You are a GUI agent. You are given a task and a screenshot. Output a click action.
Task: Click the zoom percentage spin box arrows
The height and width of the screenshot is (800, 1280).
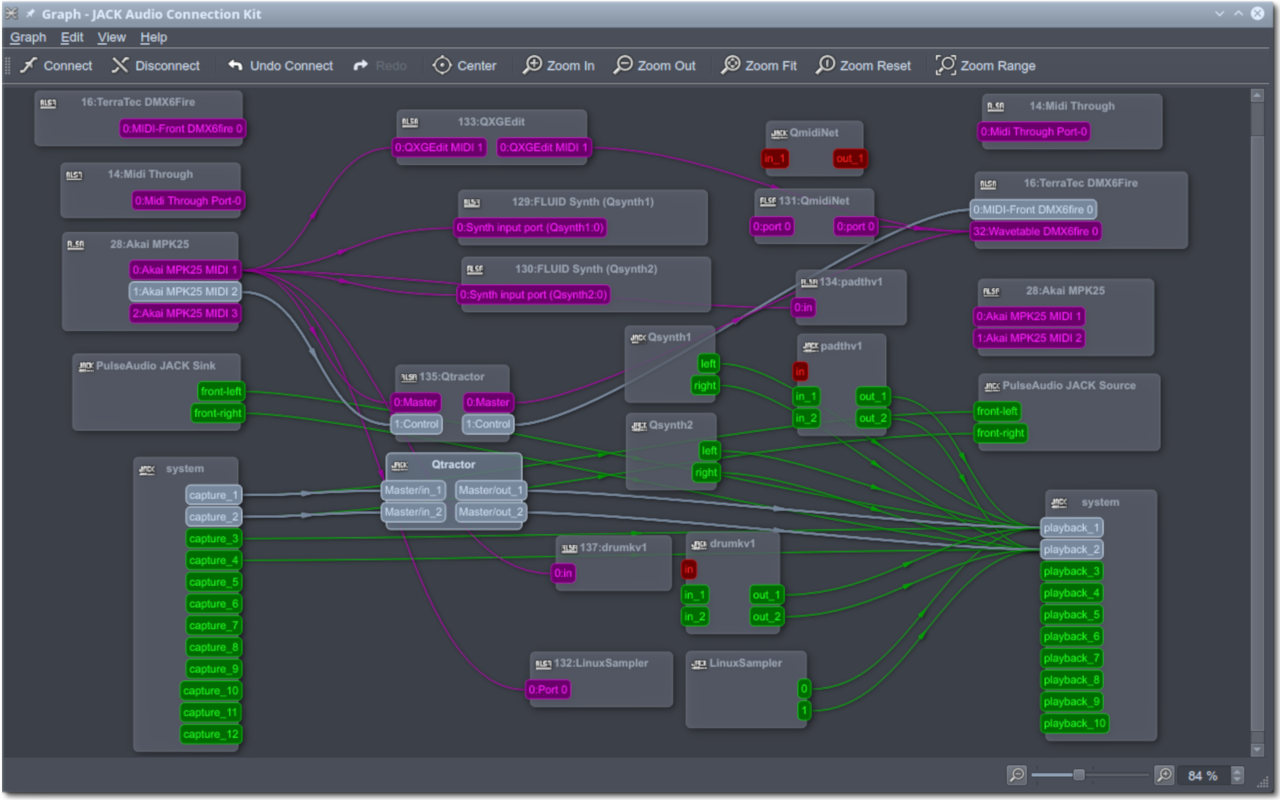point(1237,775)
